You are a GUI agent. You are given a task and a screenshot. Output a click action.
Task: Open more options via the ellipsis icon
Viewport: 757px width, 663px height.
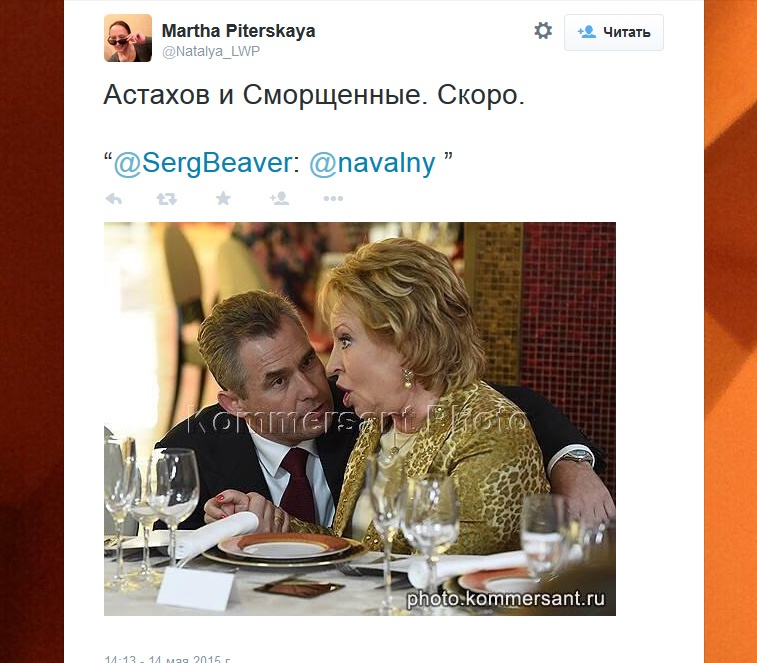click(x=333, y=198)
